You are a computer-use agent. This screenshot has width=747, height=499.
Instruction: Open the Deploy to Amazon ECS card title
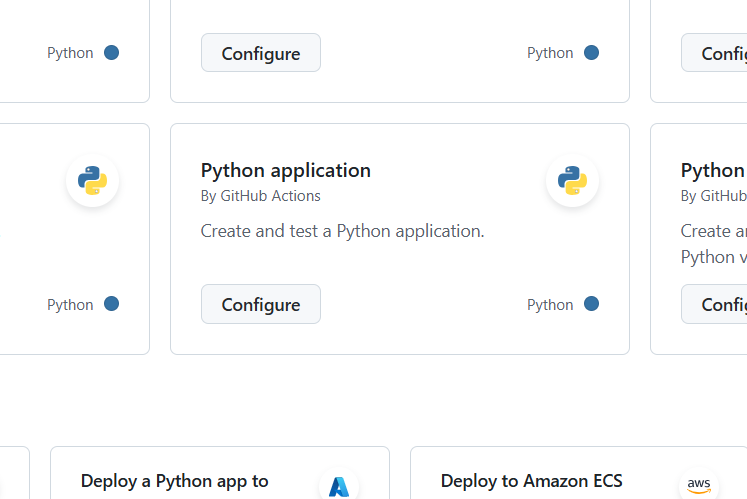coord(531,481)
